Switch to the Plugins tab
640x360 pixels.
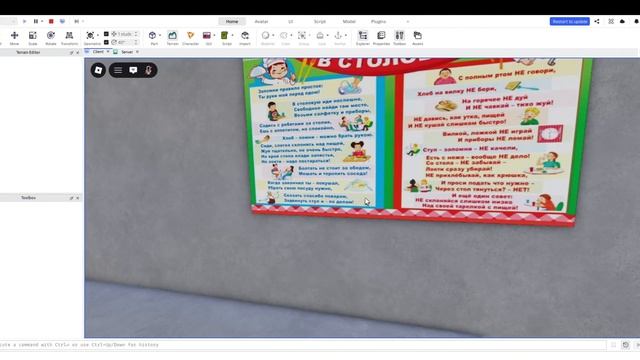378,21
